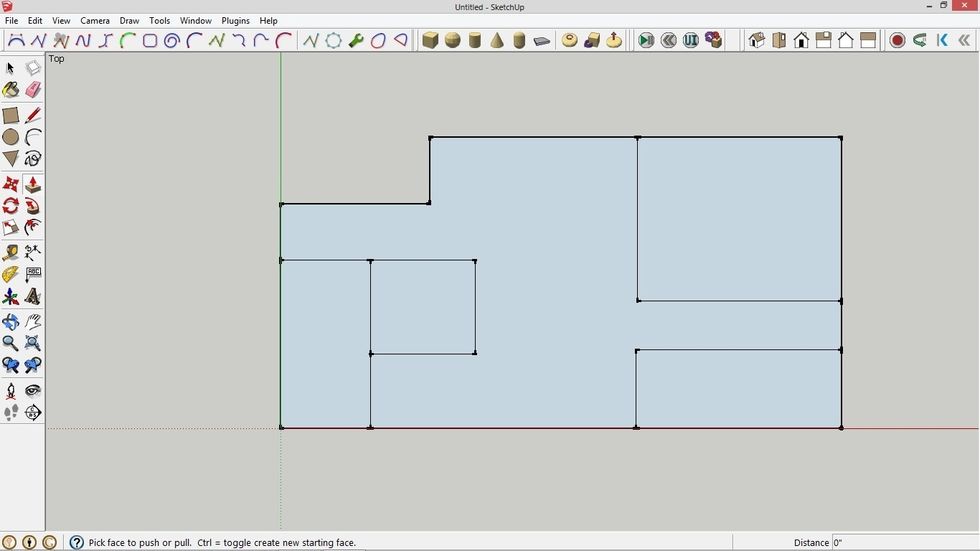
Task: Select the Rectangle drawing tool
Action: point(11,115)
